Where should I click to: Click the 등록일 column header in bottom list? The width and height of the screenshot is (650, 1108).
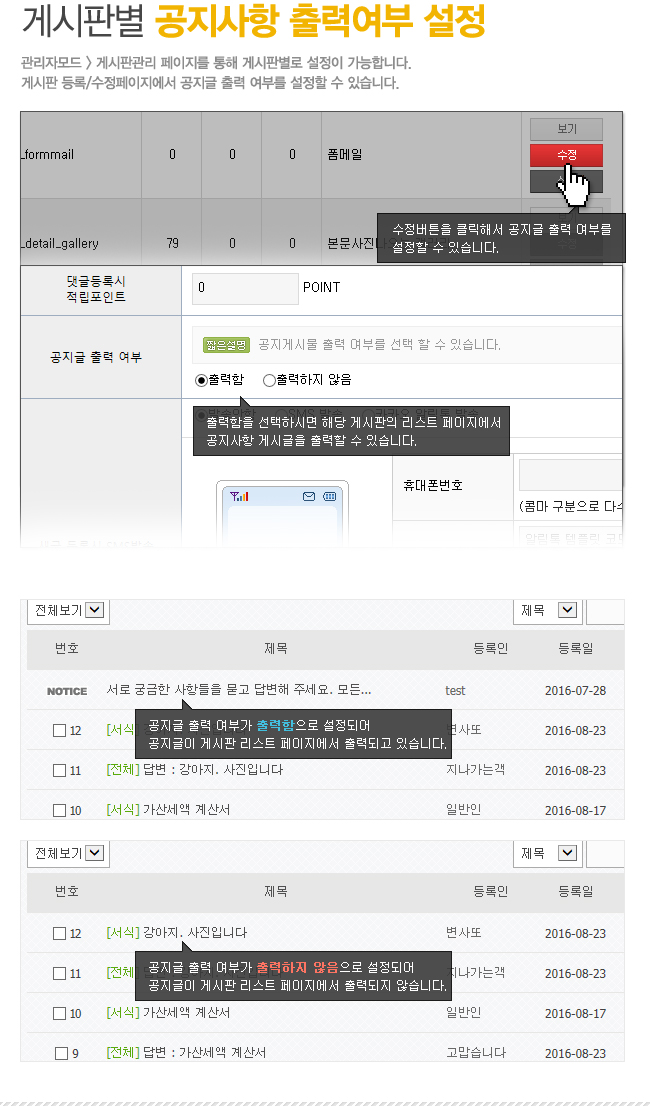pyautogui.click(x=575, y=891)
